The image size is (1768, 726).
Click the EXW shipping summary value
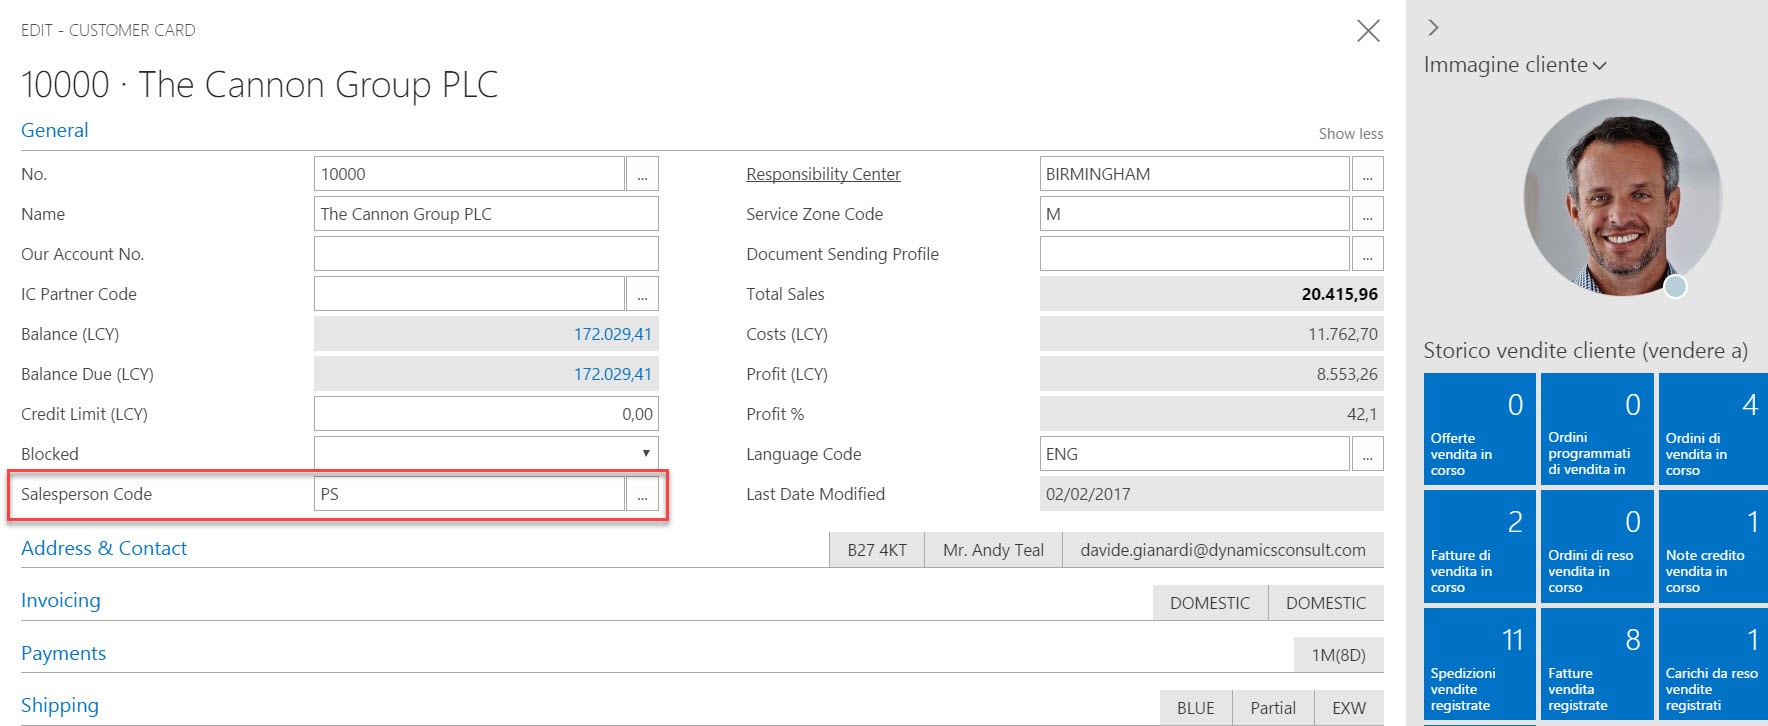tap(1349, 708)
